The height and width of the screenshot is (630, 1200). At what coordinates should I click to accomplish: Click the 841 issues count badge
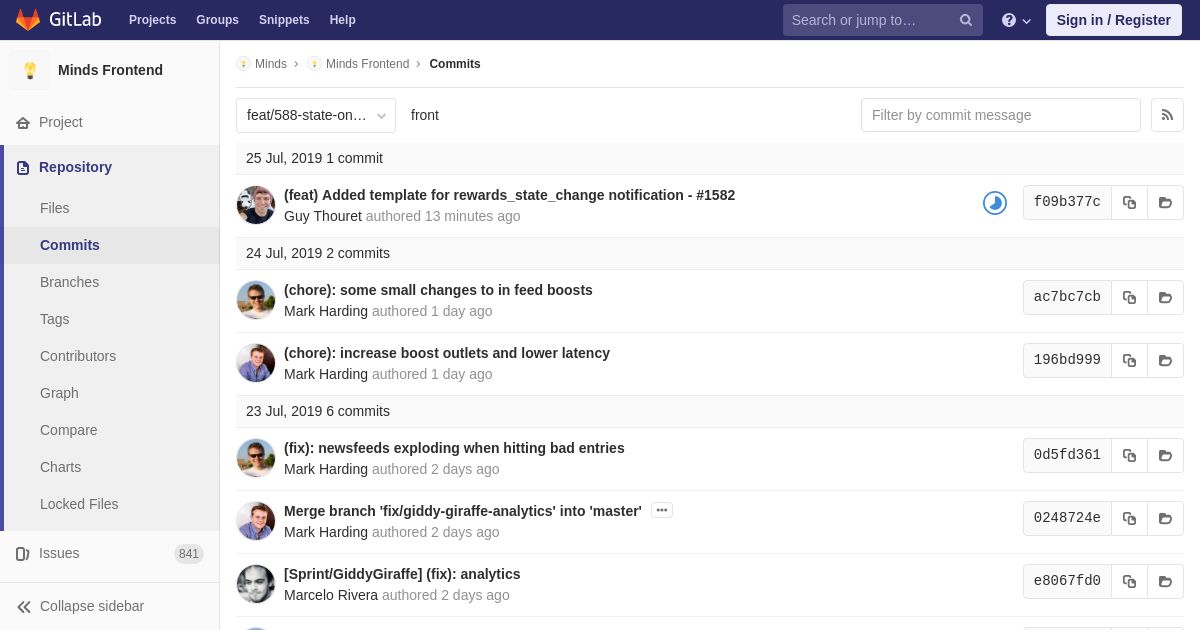pos(189,554)
